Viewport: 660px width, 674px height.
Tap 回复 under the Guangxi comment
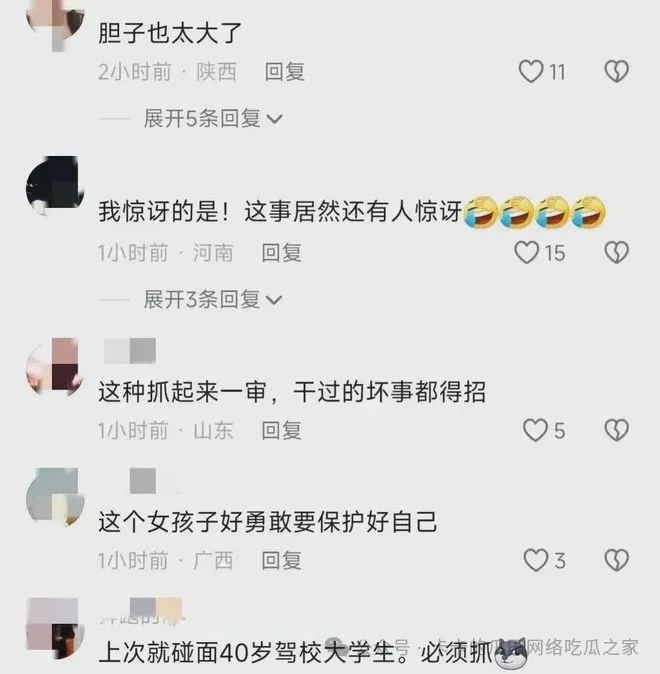tap(281, 561)
